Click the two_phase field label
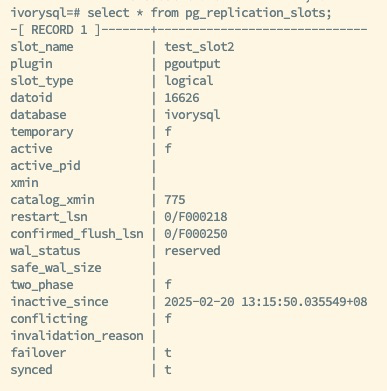The width and height of the screenshot is (387, 391). click(42, 285)
